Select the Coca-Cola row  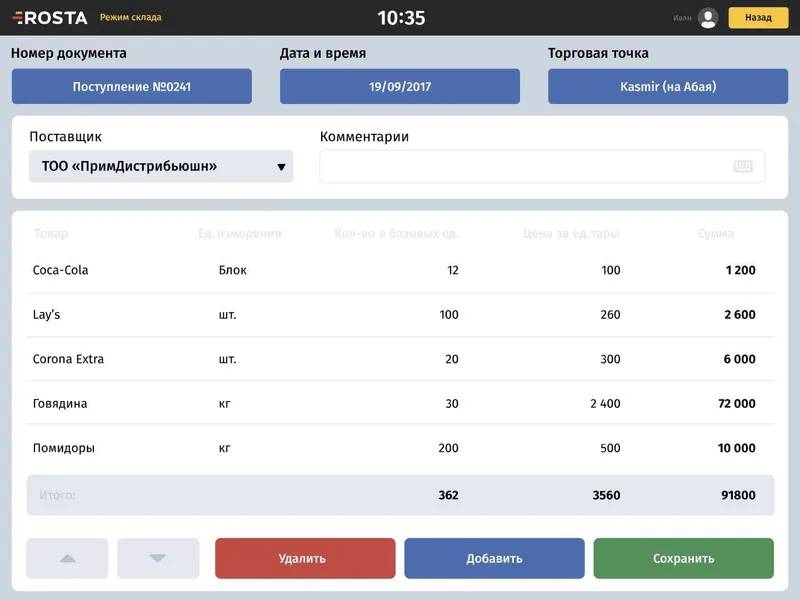click(401, 270)
